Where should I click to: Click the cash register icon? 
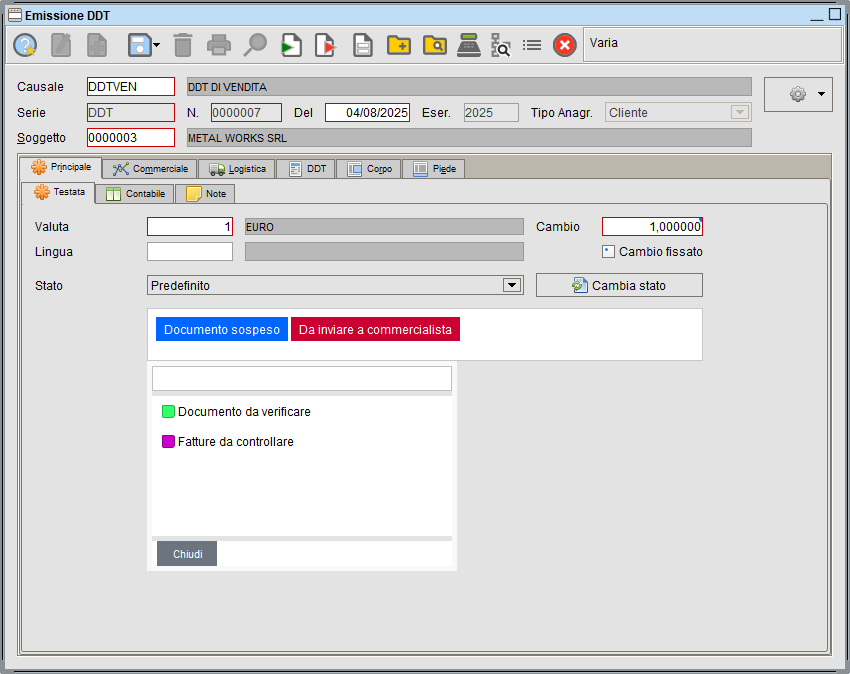(x=467, y=45)
